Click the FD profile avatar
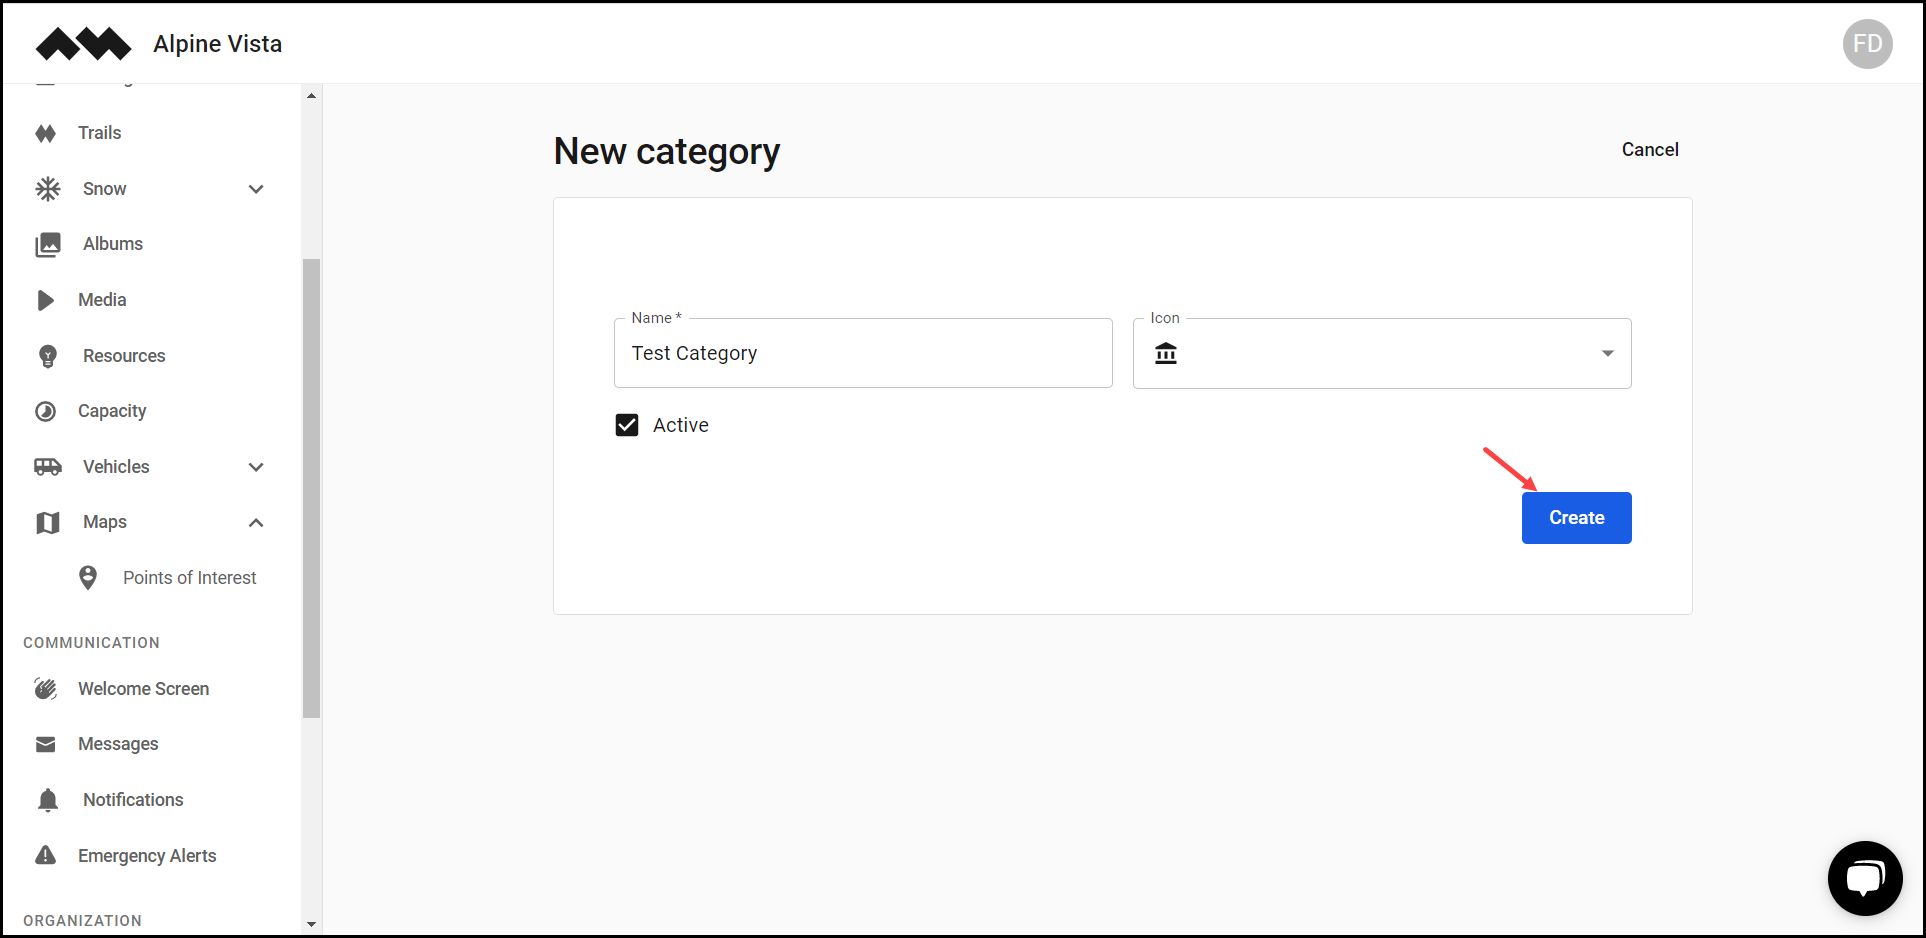The image size is (1926, 938). tap(1868, 43)
